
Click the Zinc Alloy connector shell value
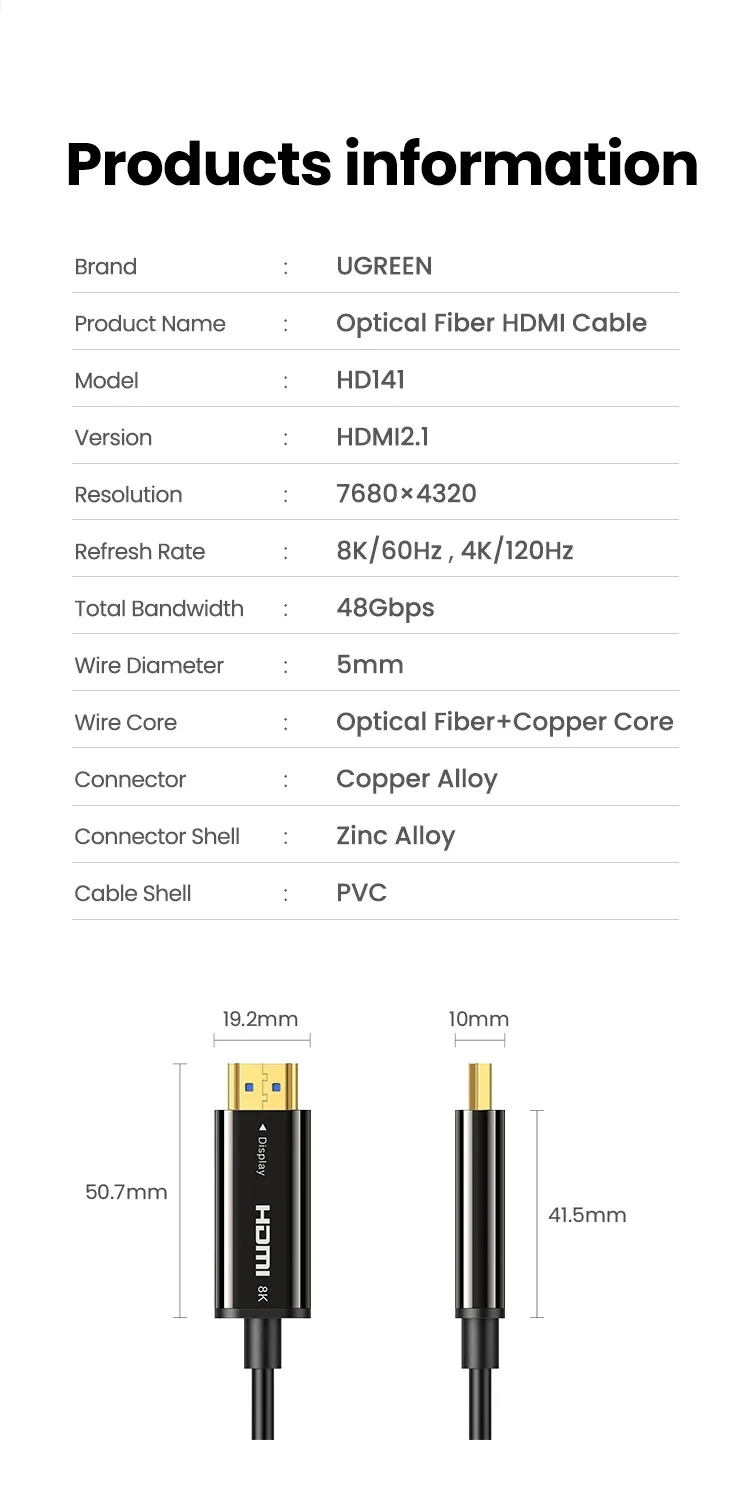(x=395, y=835)
